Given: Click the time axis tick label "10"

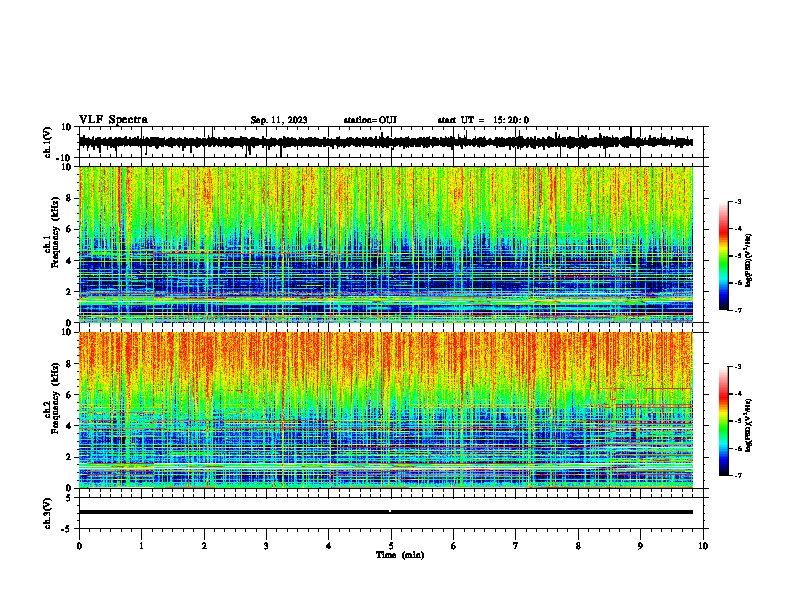Looking at the screenshot, I should pos(703,546).
